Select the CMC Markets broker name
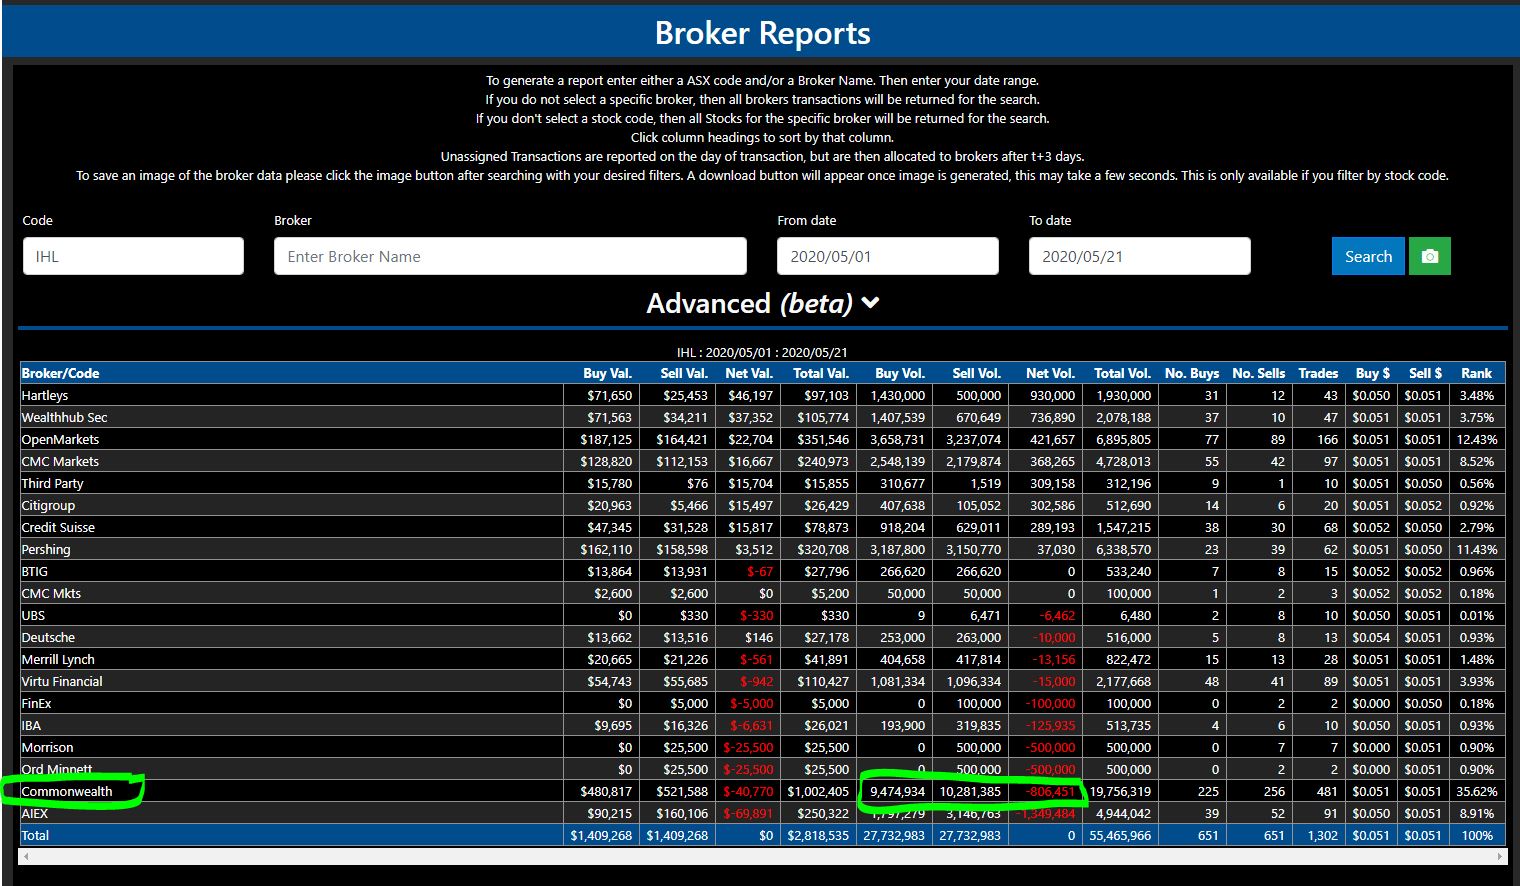 60,461
